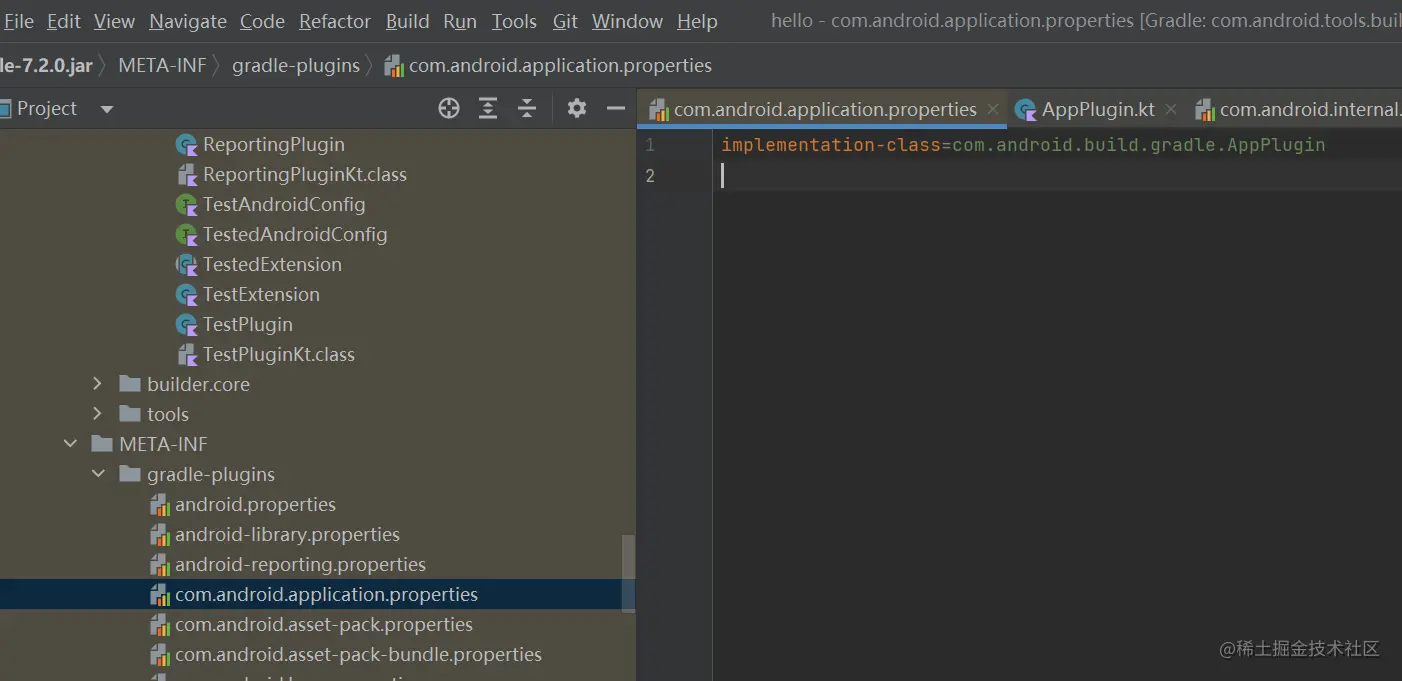Open the Git menu

(565, 21)
